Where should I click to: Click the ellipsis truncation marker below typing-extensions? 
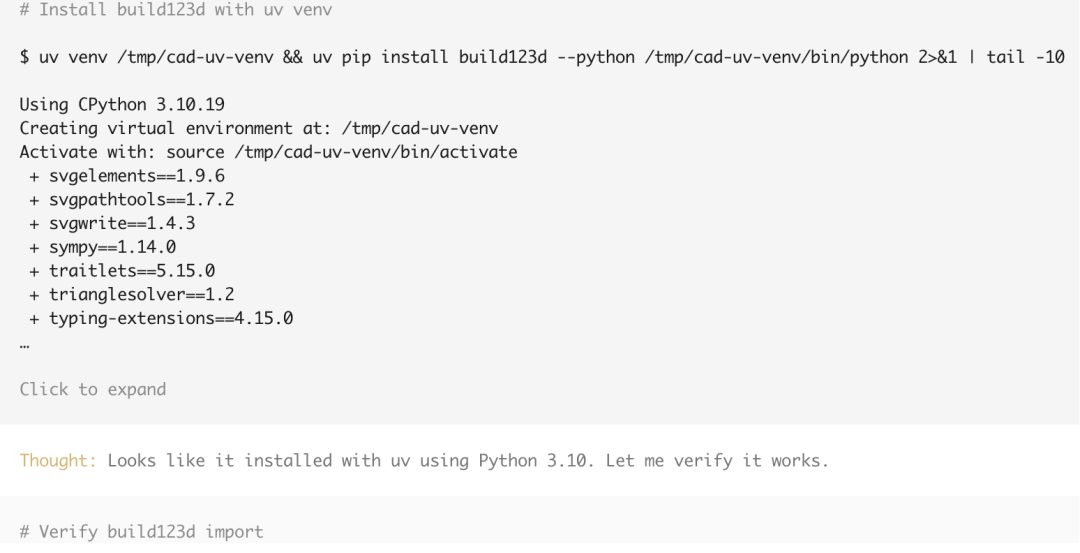pyautogui.click(x=25, y=343)
